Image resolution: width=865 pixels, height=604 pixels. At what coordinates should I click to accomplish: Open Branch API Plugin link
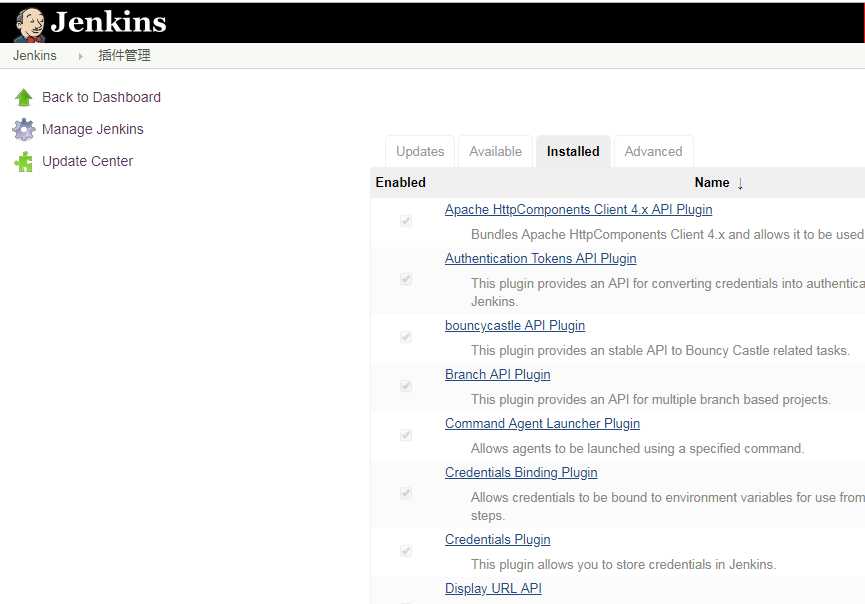pyautogui.click(x=498, y=375)
